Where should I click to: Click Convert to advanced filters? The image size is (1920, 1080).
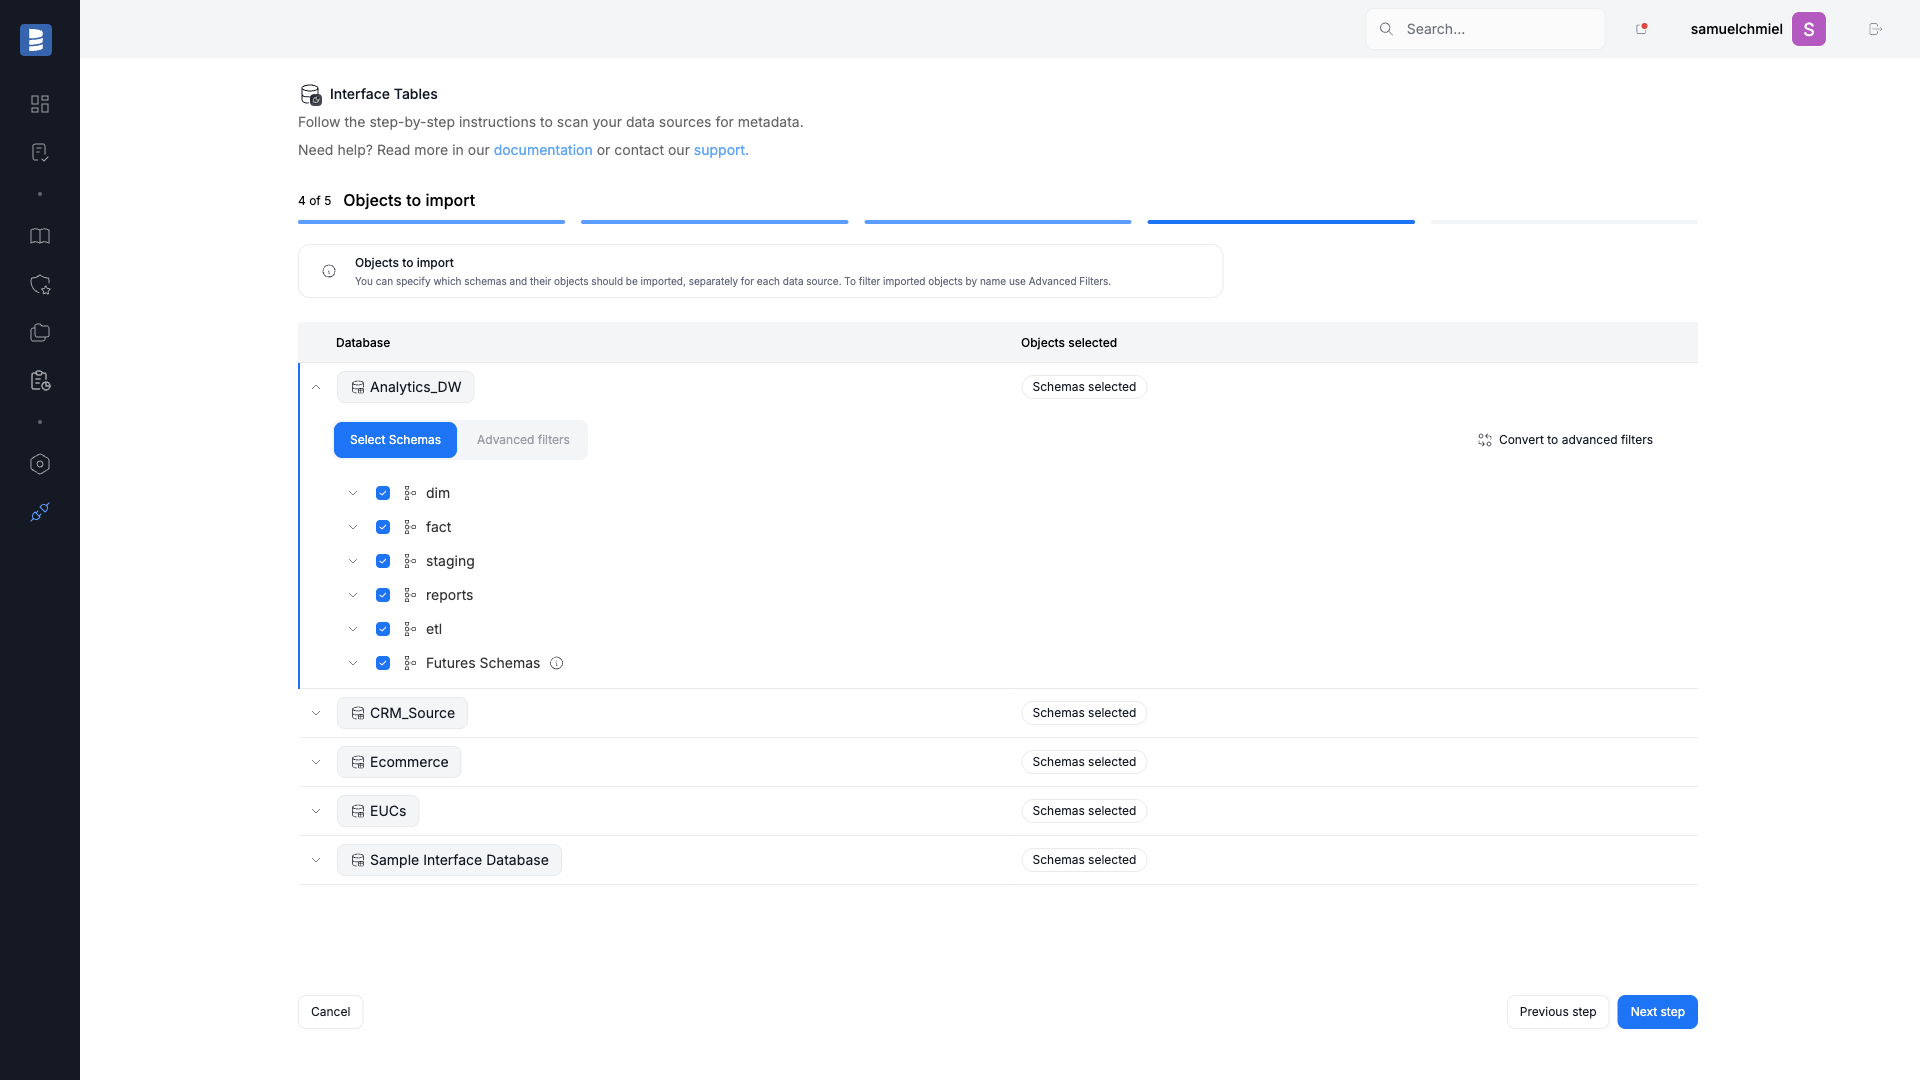pos(1565,440)
